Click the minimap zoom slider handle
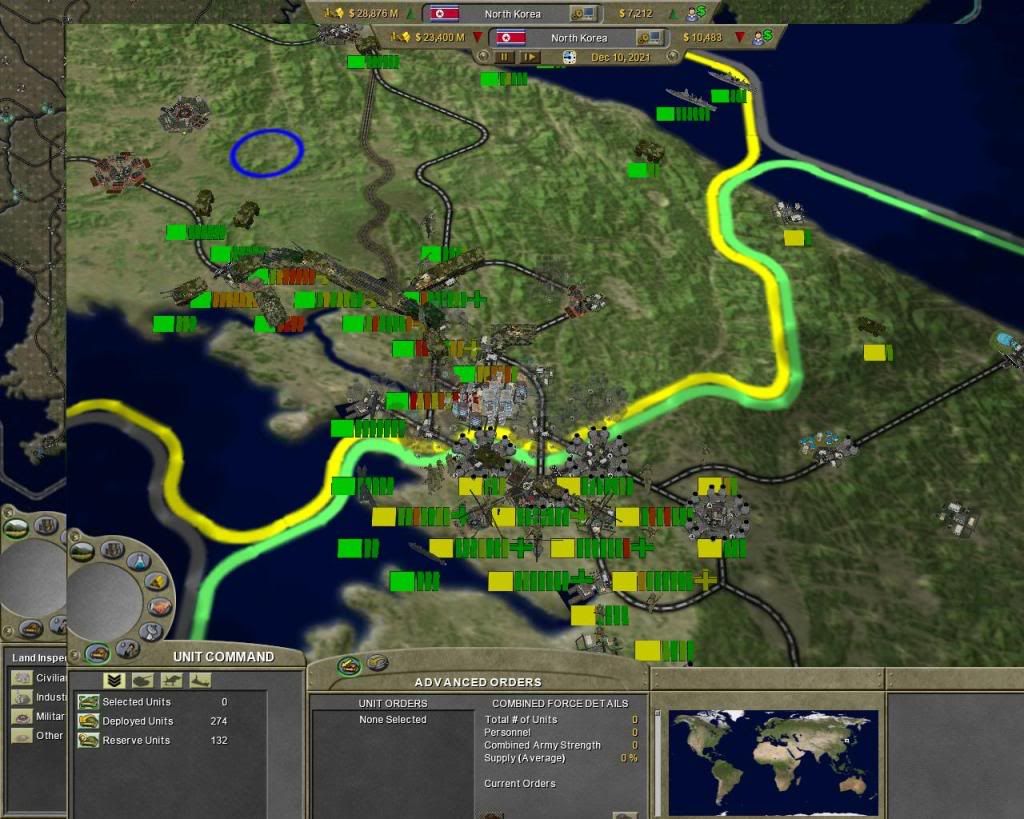Image resolution: width=1024 pixels, height=819 pixels. tap(658, 714)
